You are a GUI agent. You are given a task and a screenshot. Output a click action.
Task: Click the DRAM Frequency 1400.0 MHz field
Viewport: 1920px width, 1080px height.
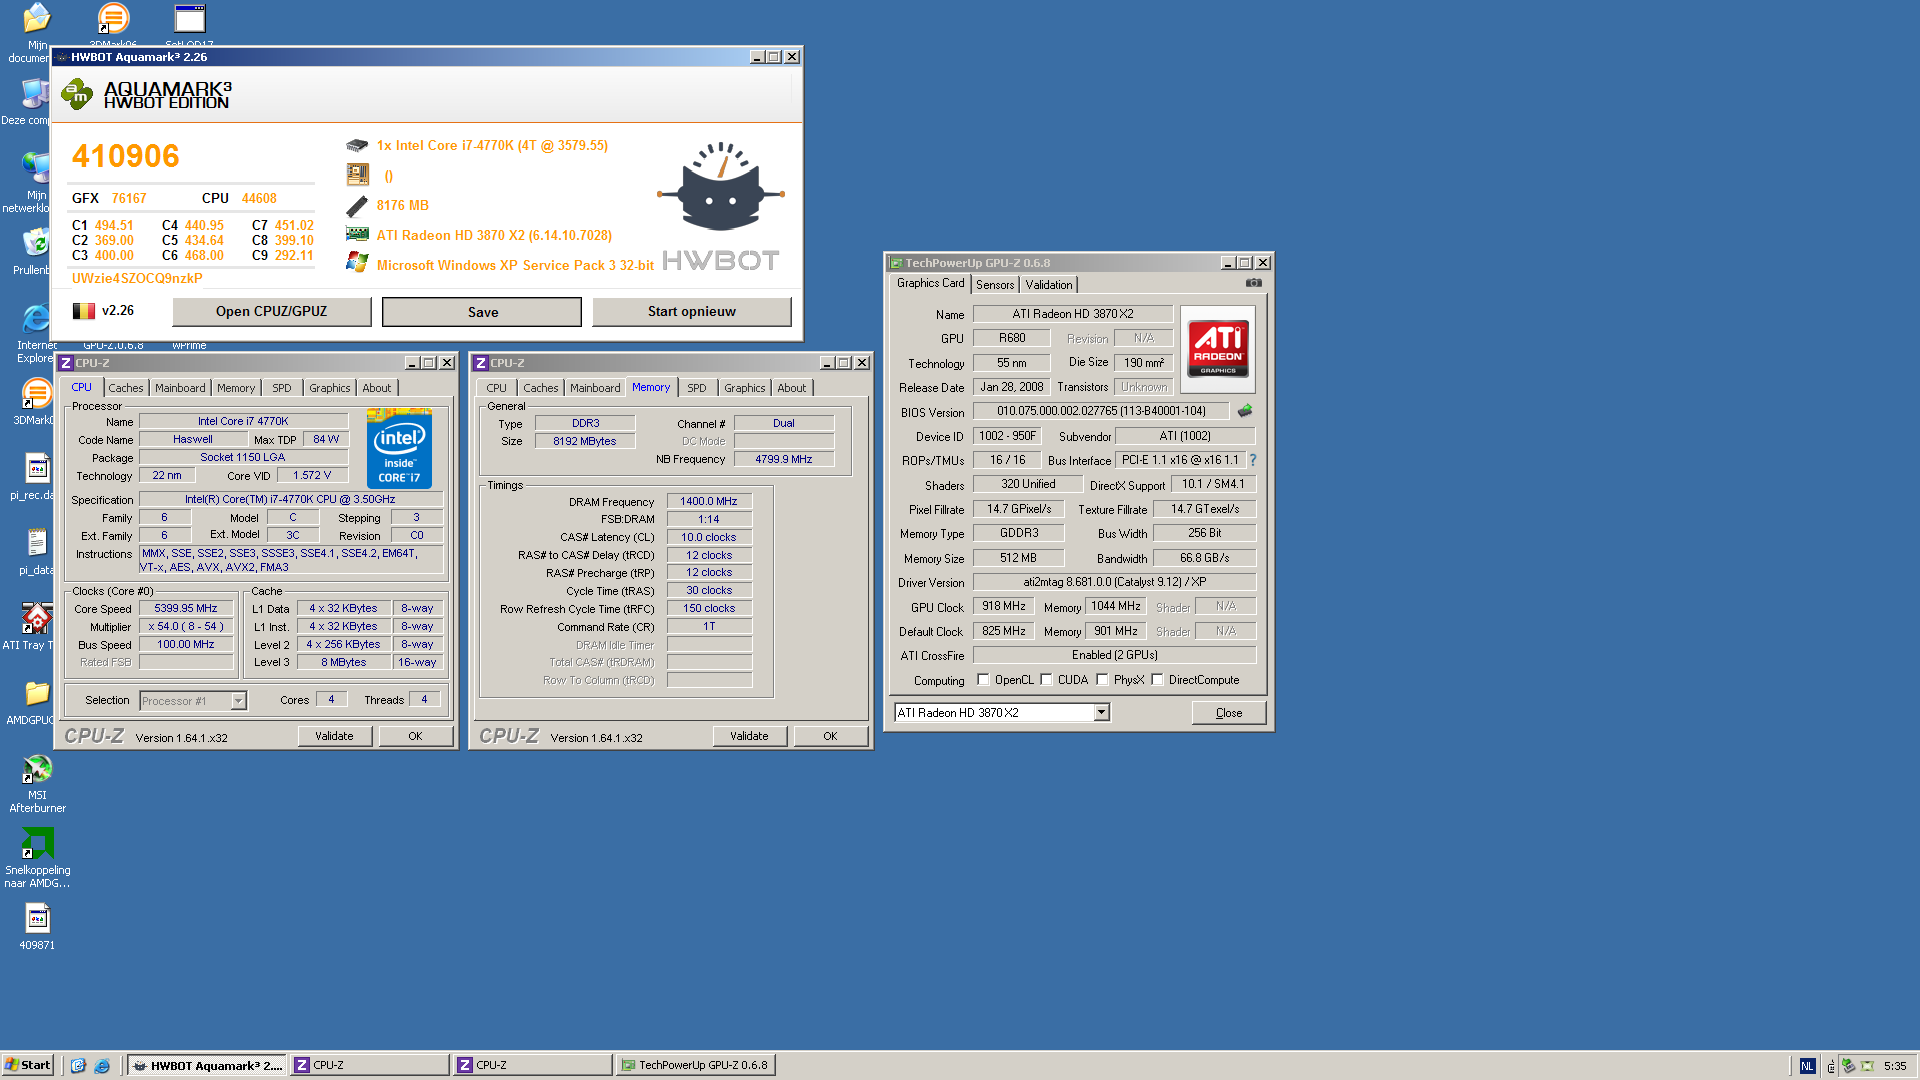pos(709,502)
